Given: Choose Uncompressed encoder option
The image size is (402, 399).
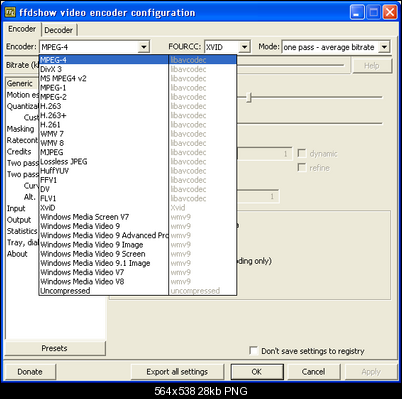Looking at the screenshot, I should 138,291.
